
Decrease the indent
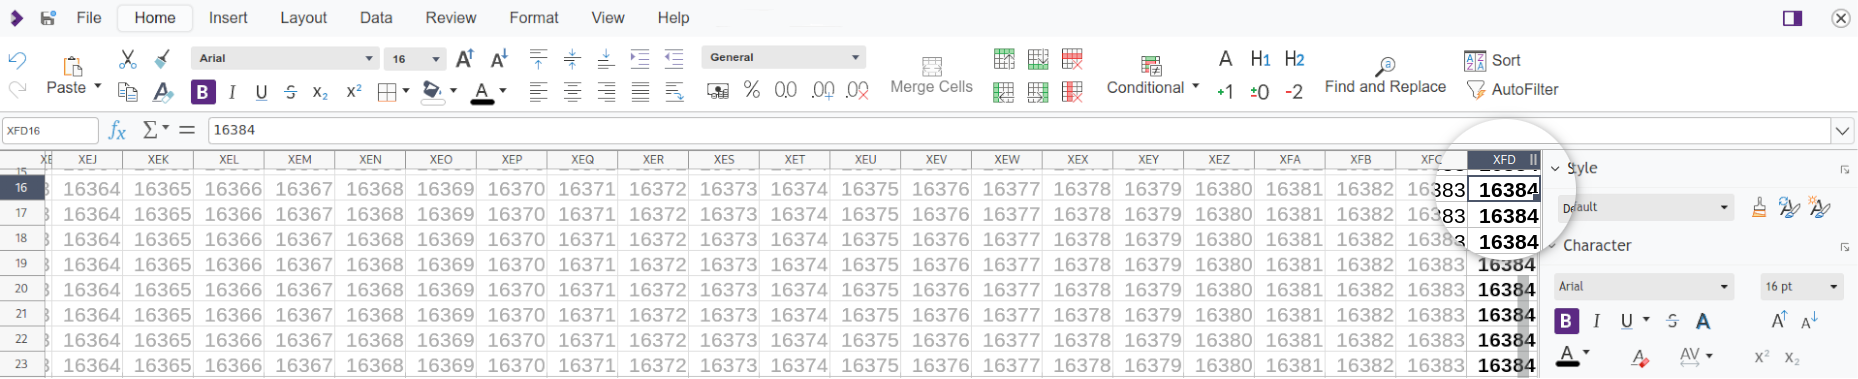[x=674, y=58]
